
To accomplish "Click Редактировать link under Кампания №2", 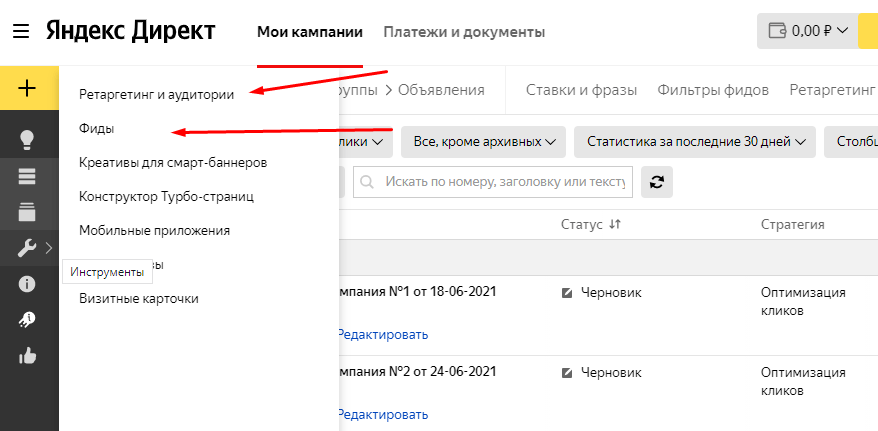I will pos(384,415).
